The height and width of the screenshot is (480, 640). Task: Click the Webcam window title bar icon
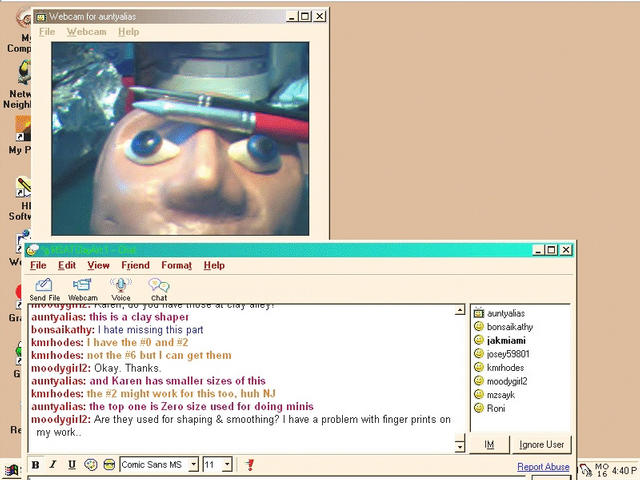pyautogui.click(x=40, y=17)
